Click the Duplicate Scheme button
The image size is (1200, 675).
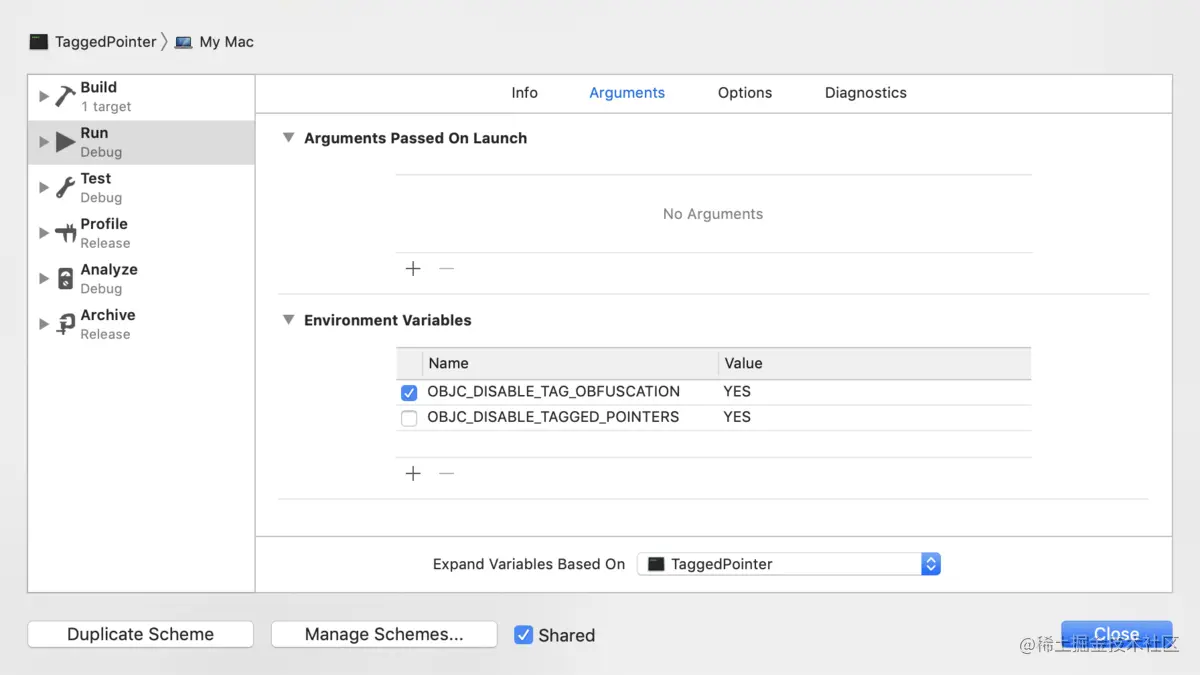coord(140,634)
